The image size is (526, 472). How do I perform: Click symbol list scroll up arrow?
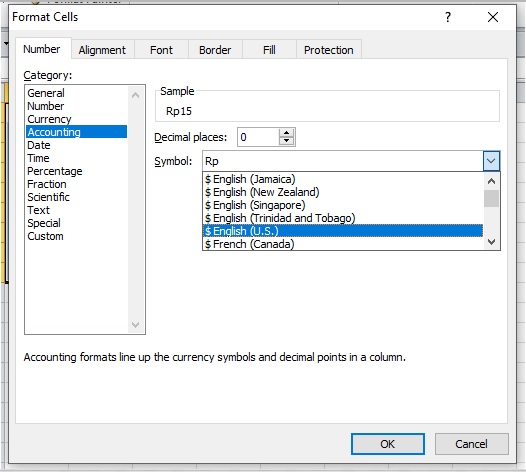click(491, 181)
